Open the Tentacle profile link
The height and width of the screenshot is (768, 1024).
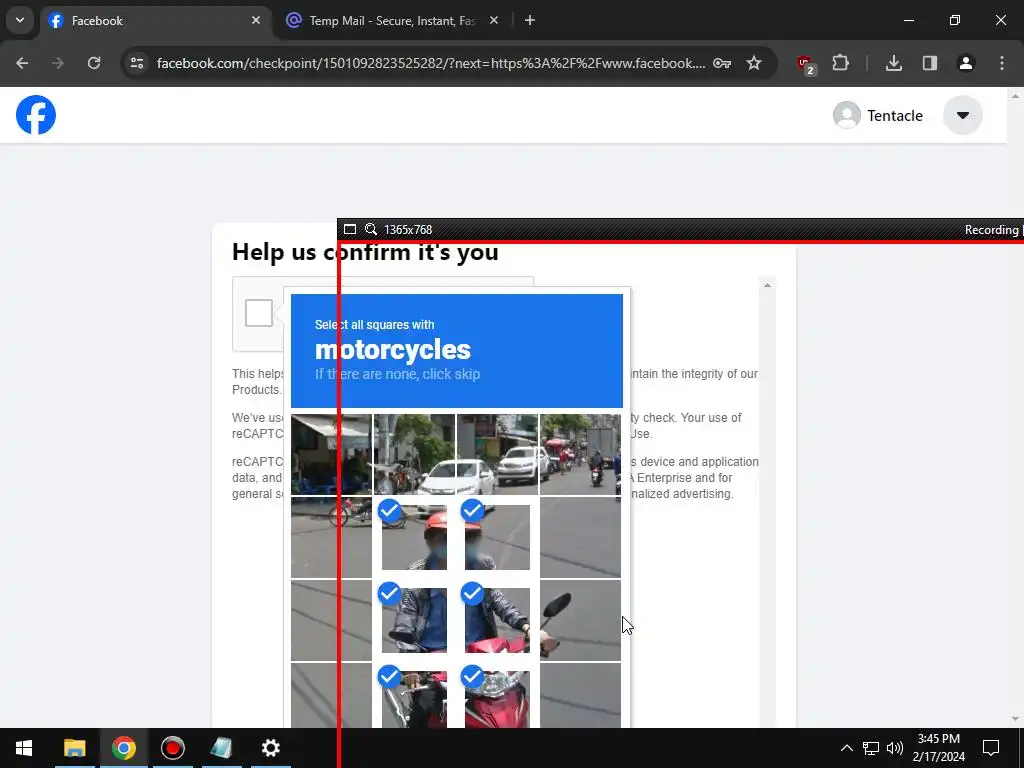(878, 116)
